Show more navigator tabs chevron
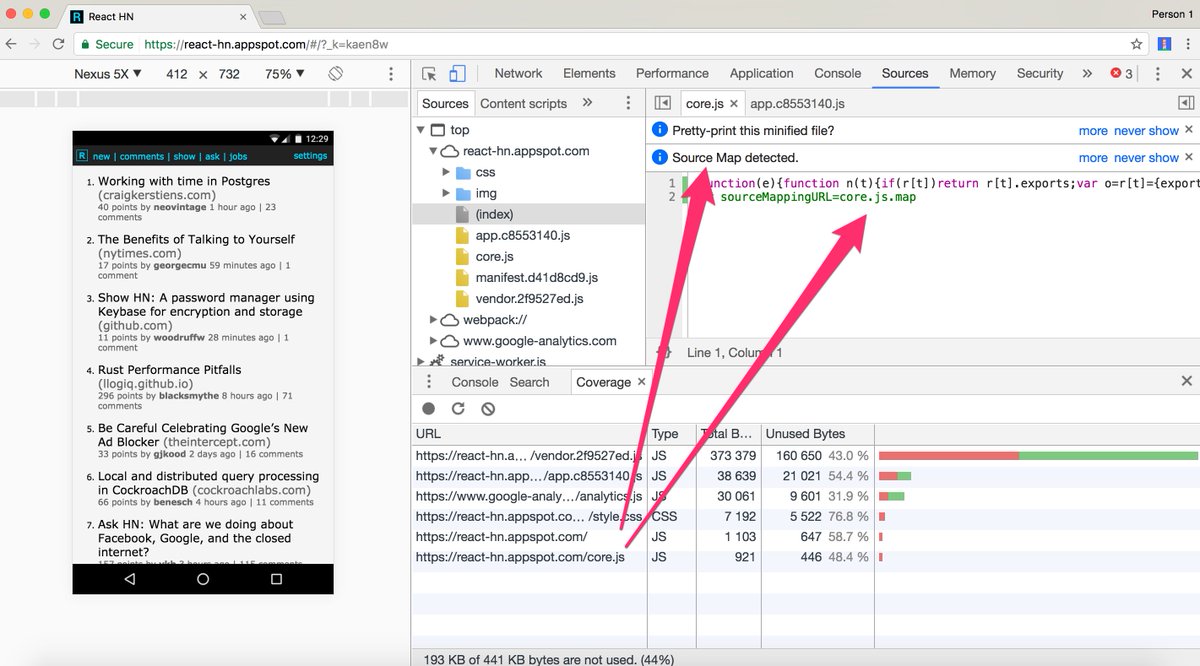This screenshot has width=1200, height=666. (x=587, y=103)
